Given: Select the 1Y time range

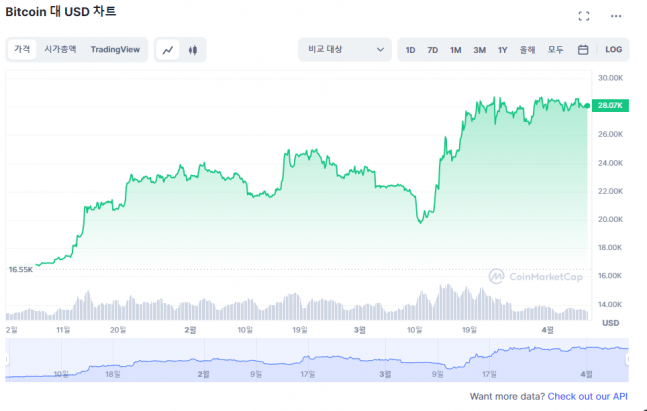Looking at the screenshot, I should 502,49.
